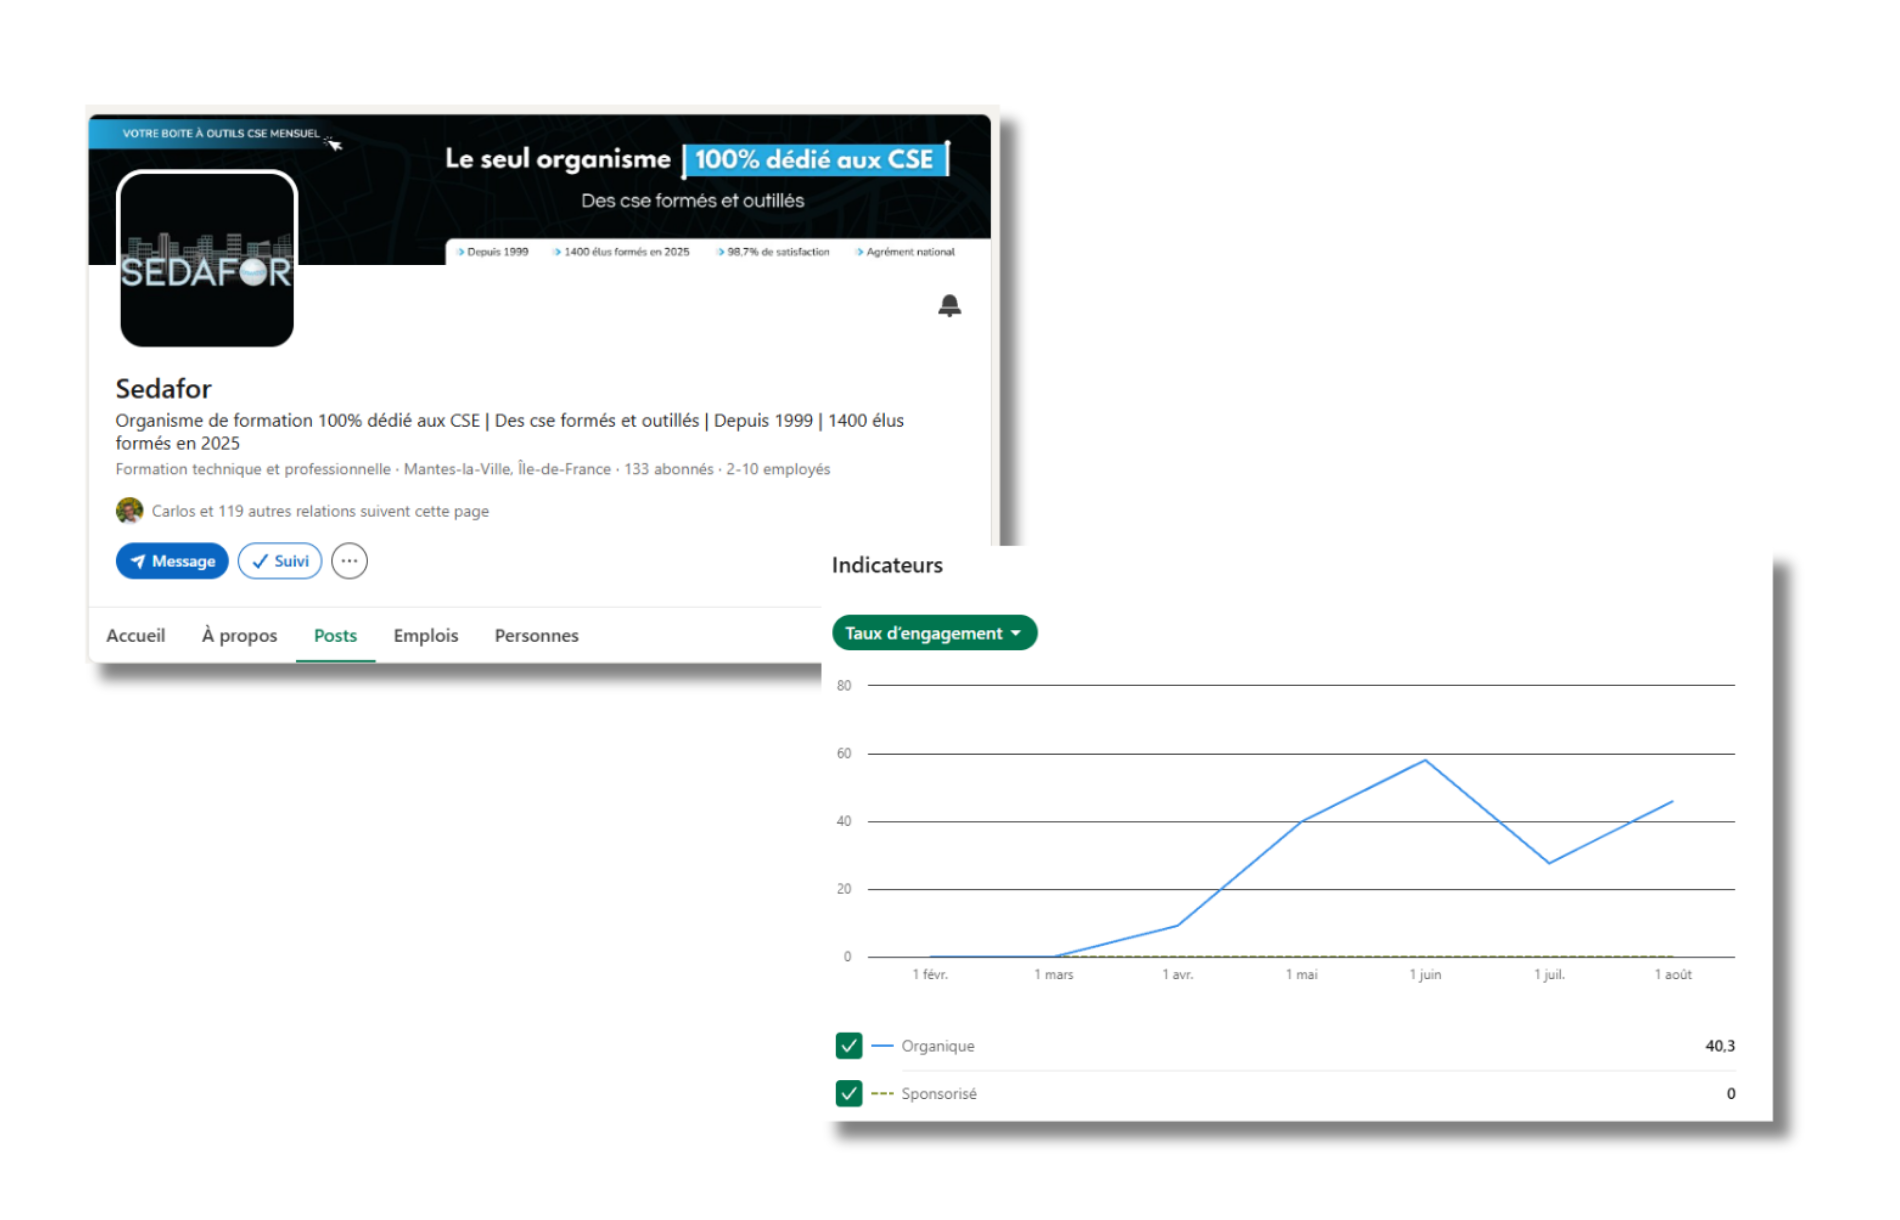
Task: Switch to the À propos tab
Action: 240,635
